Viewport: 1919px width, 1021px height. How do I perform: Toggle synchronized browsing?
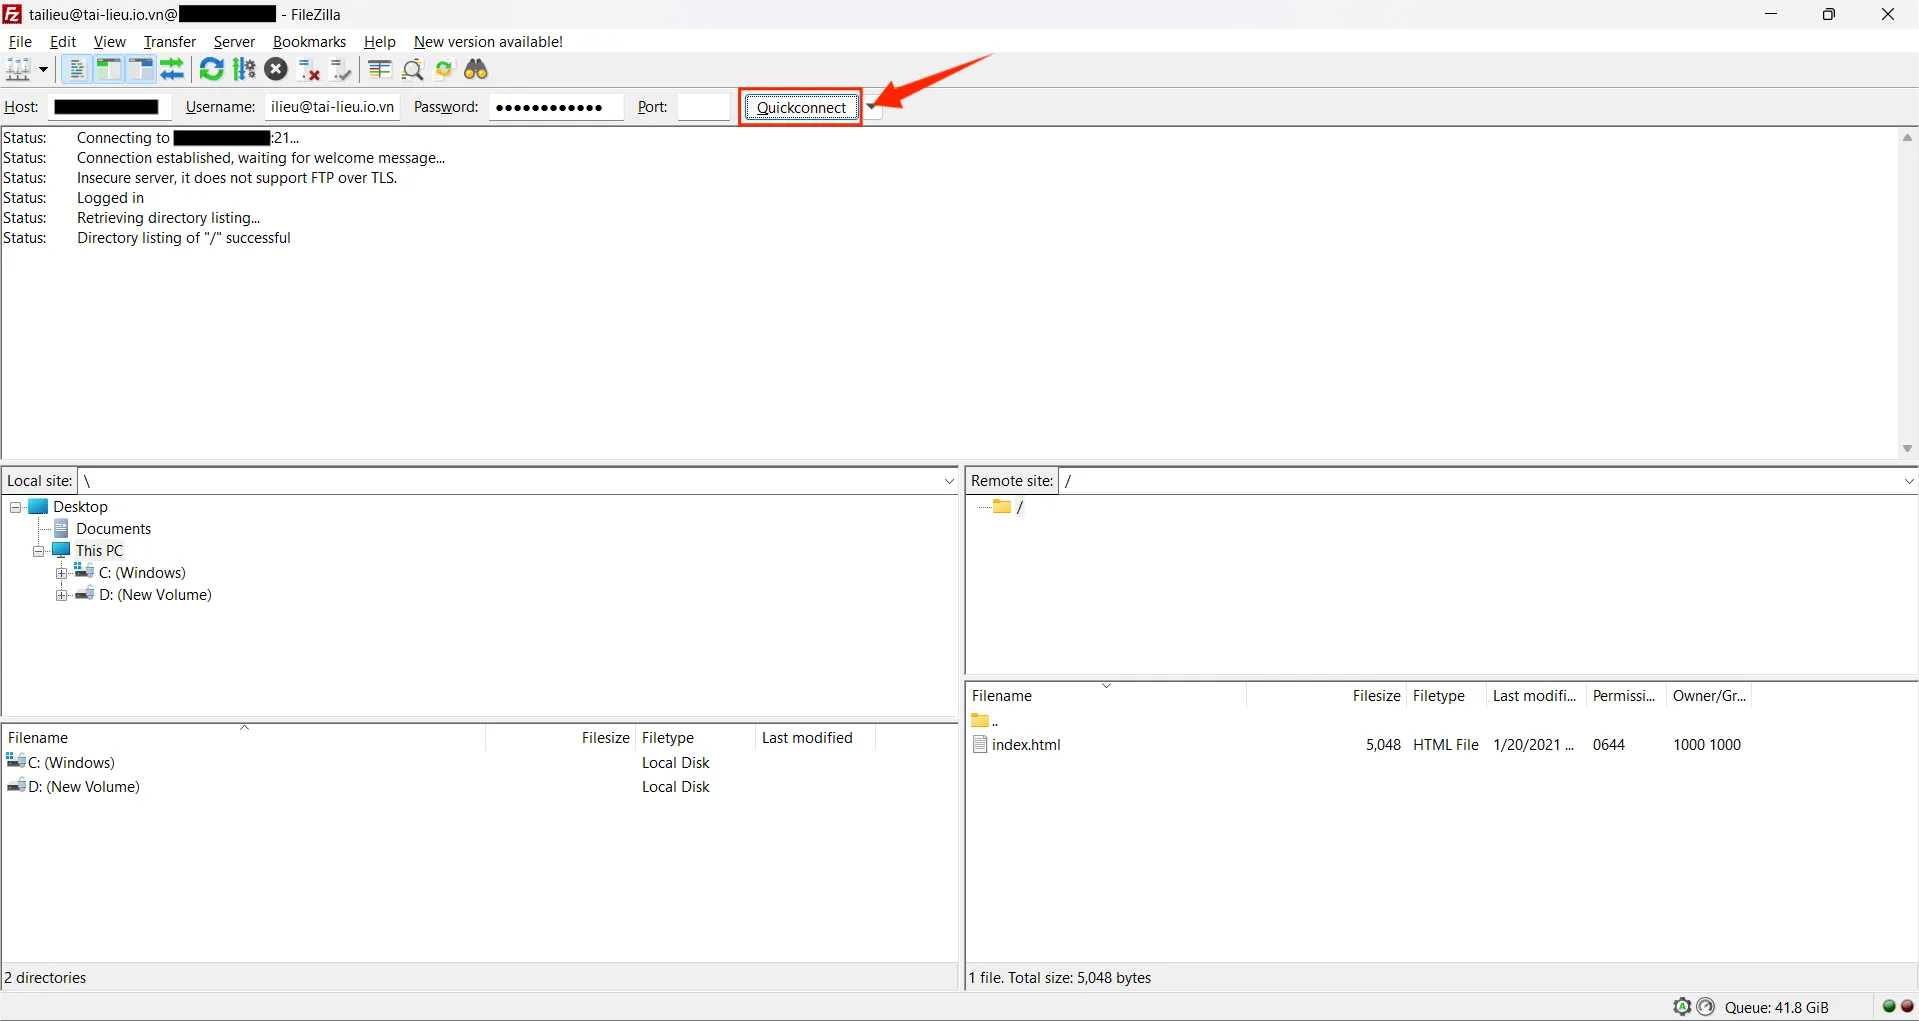[x=444, y=69]
